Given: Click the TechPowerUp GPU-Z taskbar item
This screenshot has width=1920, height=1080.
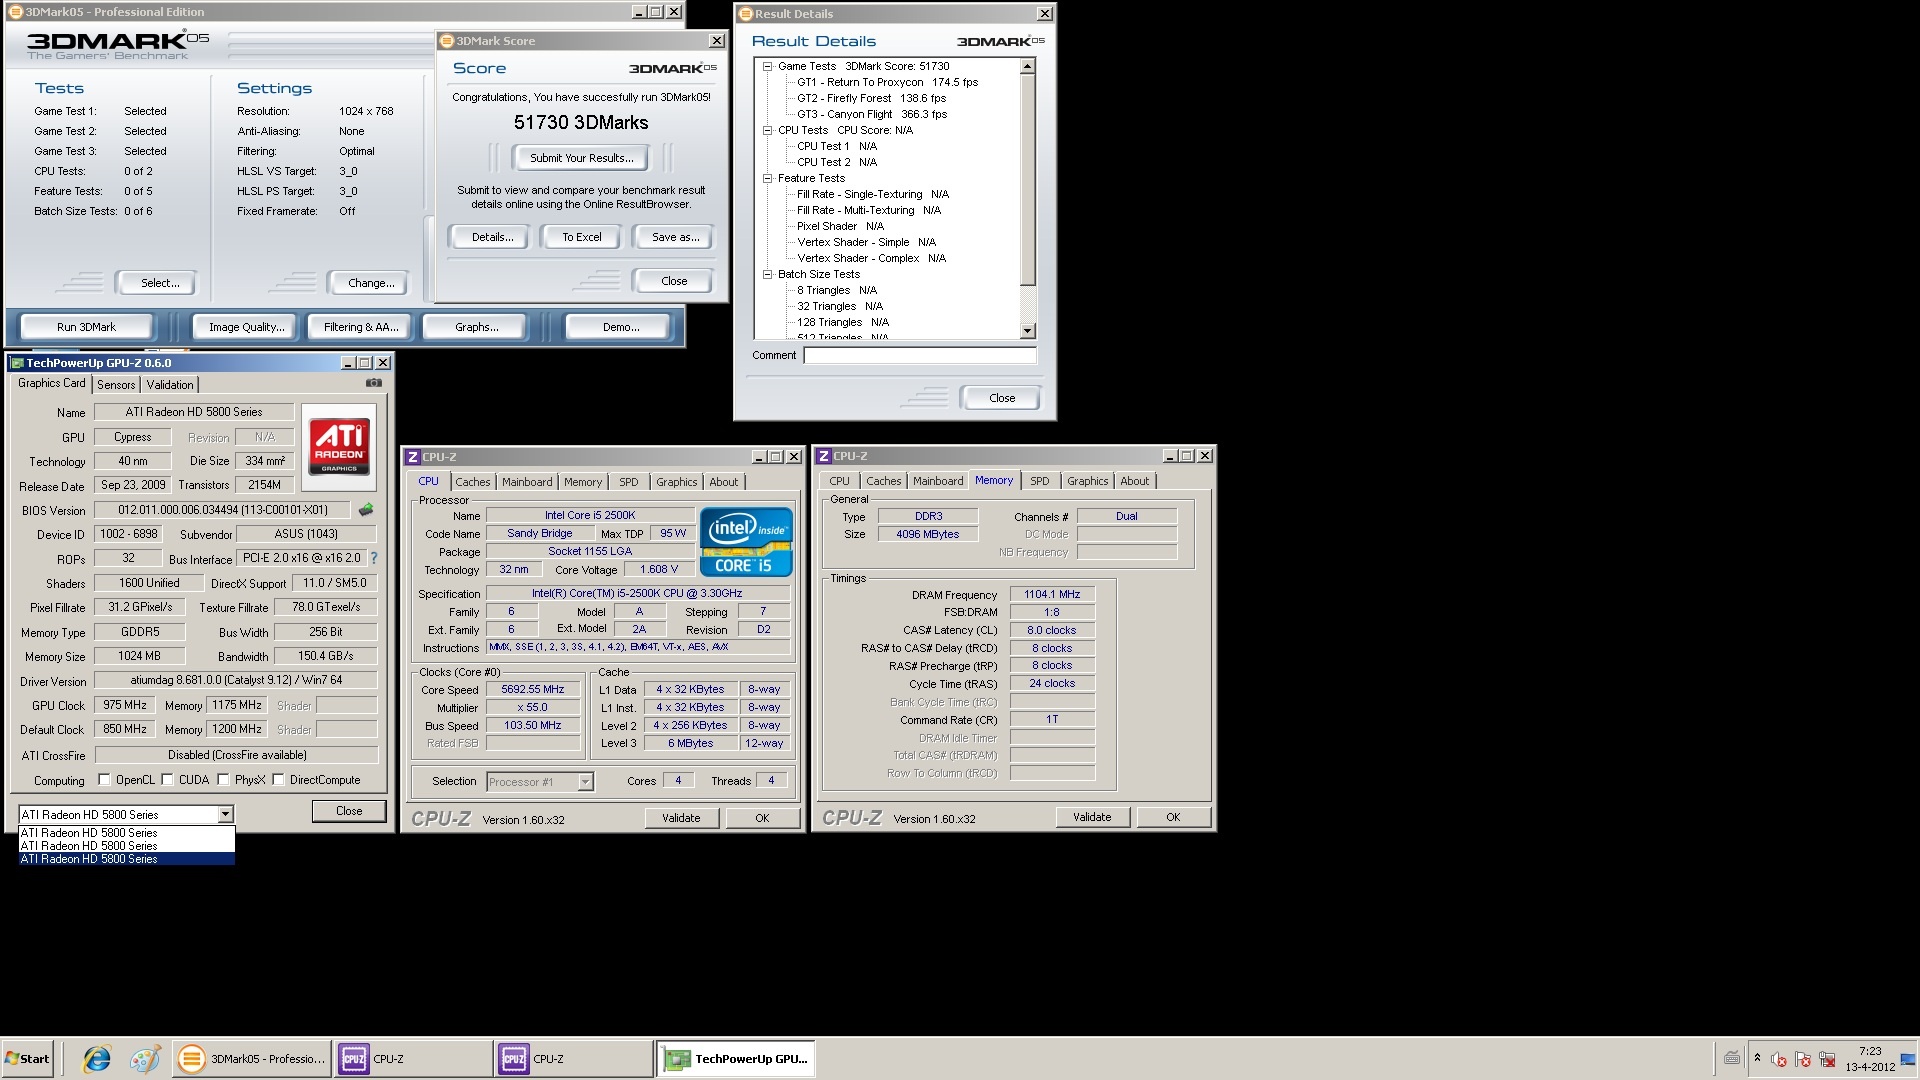Looking at the screenshot, I should coord(736,1059).
